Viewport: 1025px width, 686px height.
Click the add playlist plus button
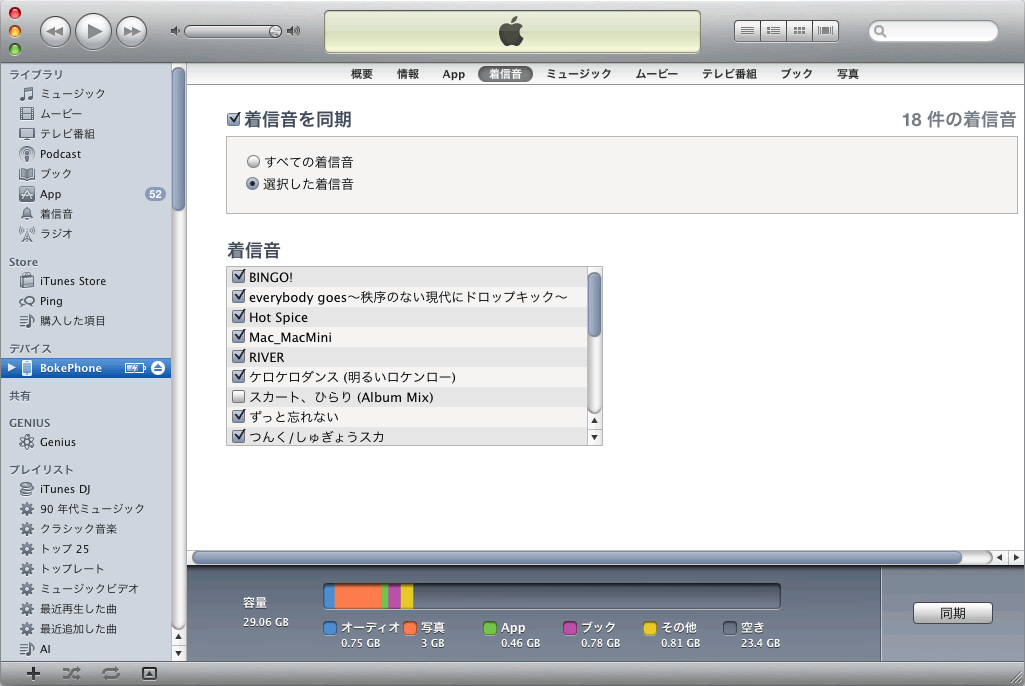[33, 674]
